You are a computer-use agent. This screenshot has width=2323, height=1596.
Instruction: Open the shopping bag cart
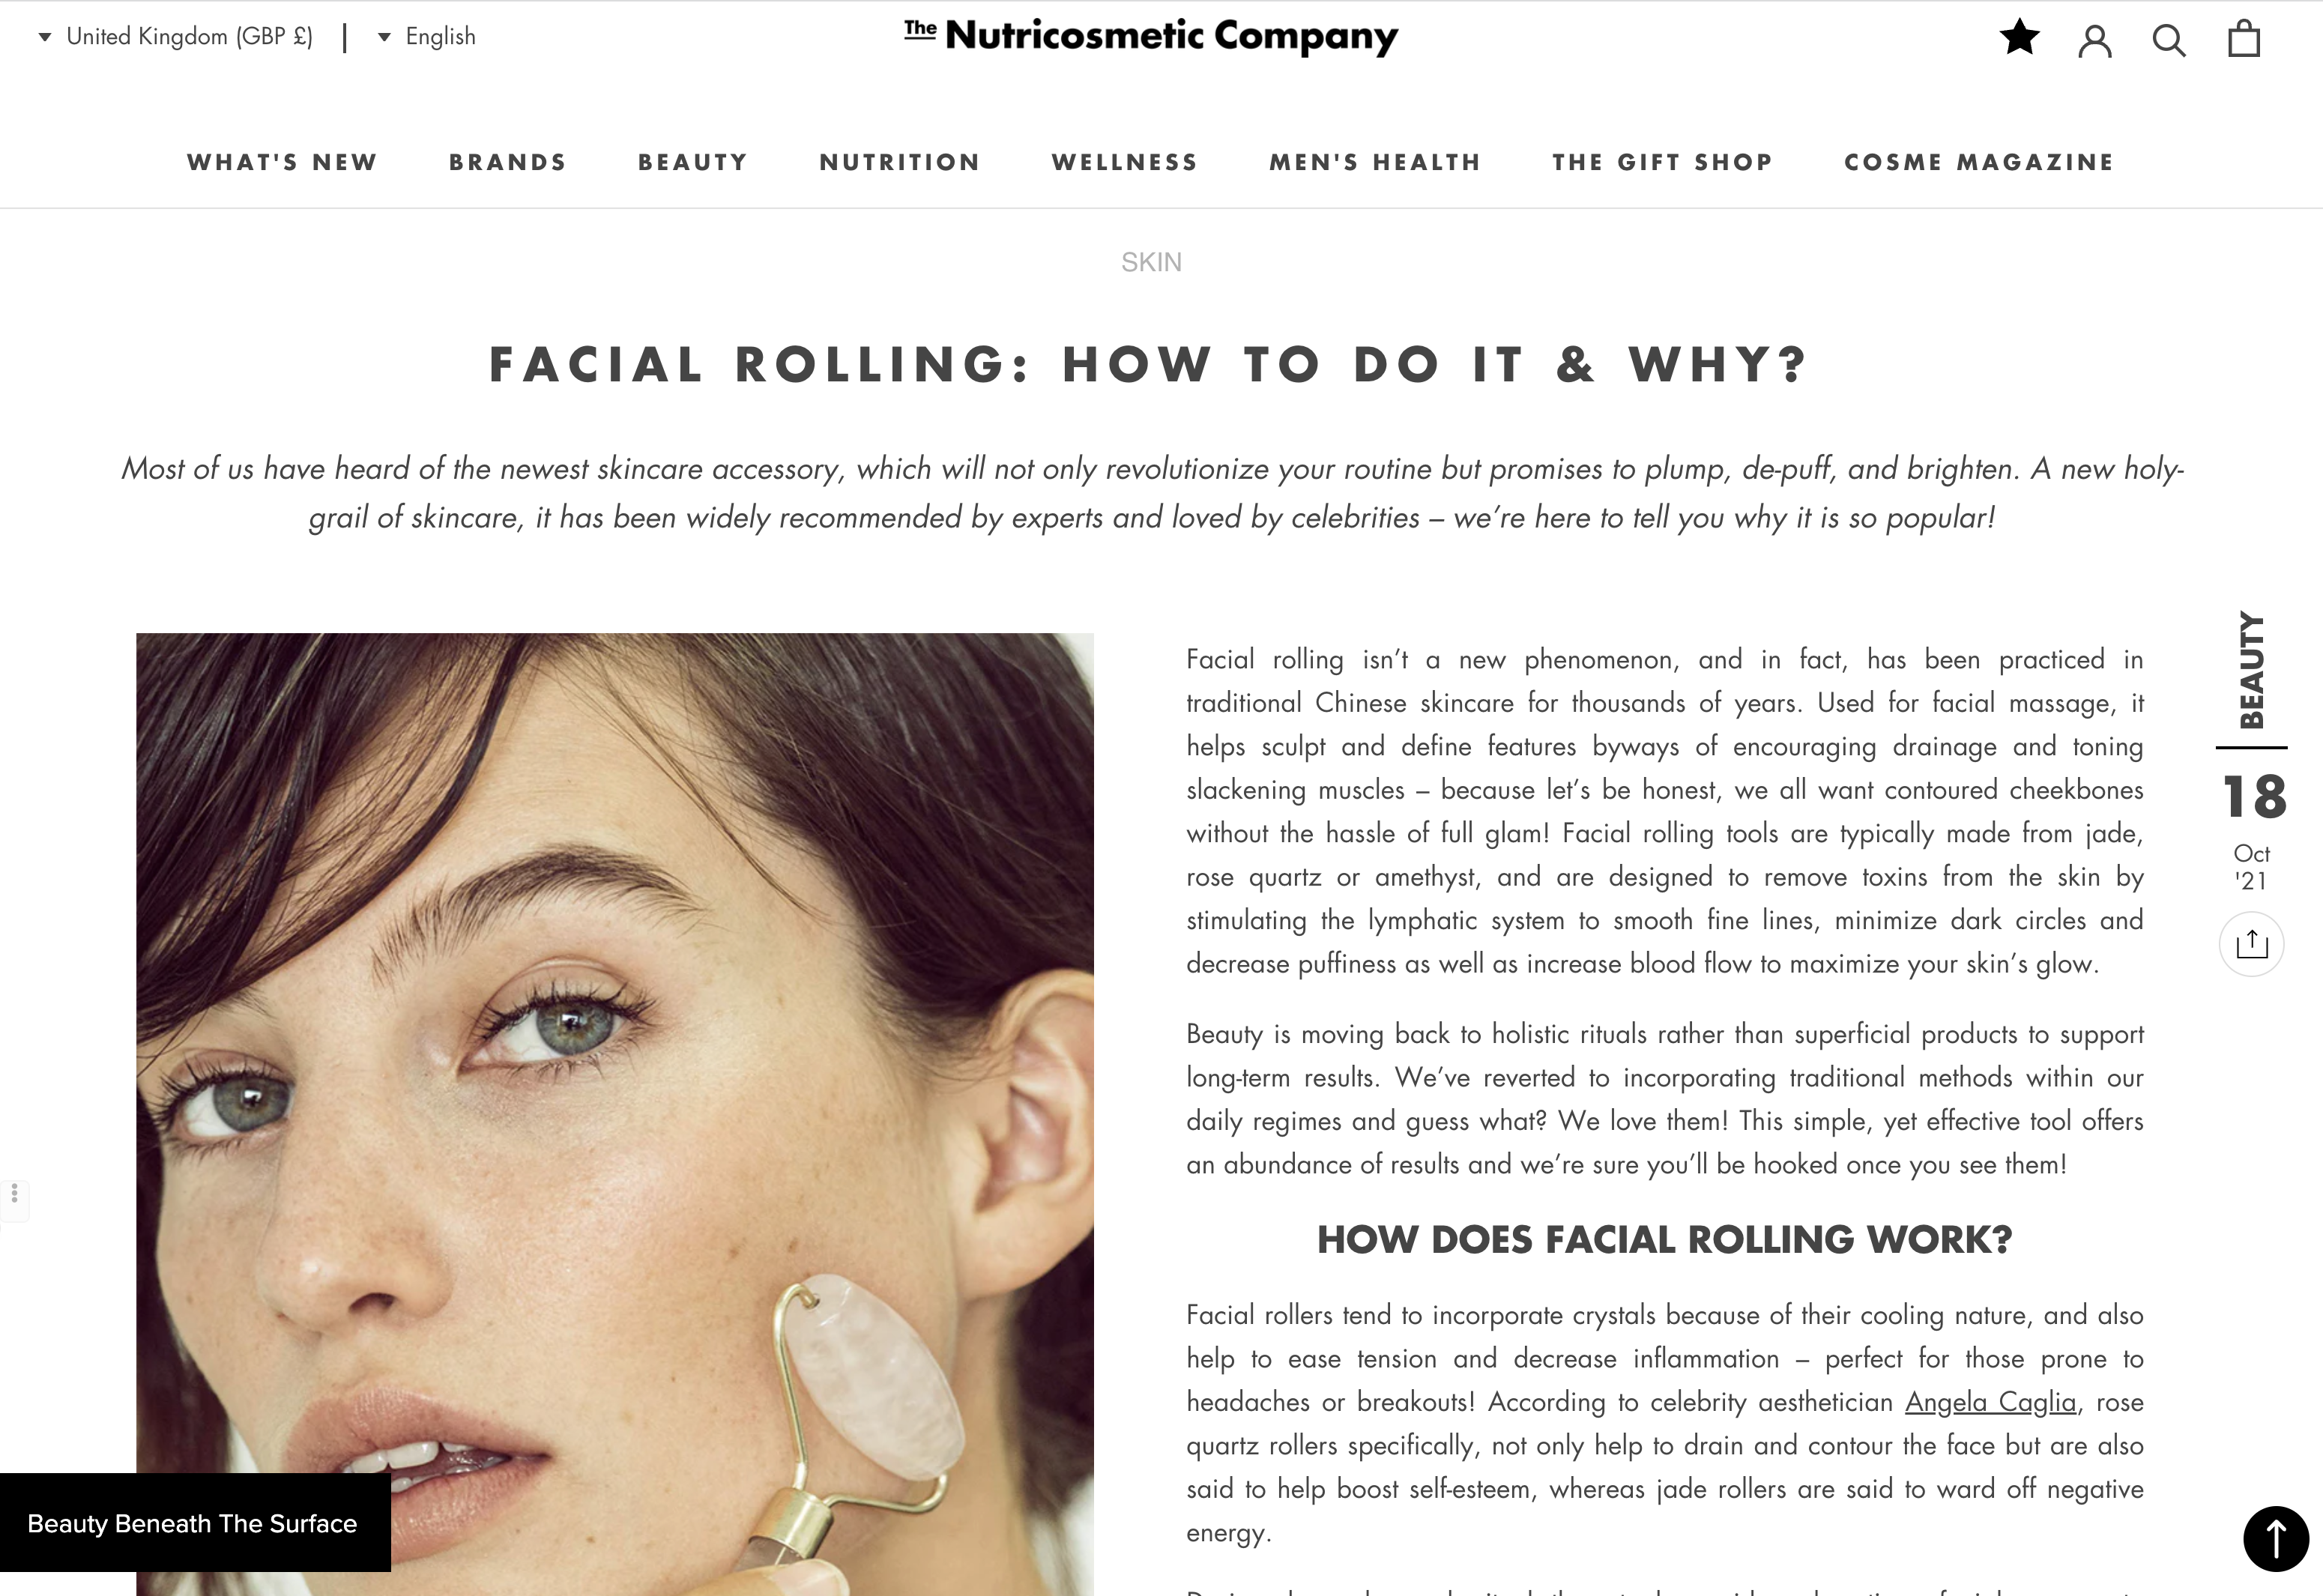[2244, 39]
